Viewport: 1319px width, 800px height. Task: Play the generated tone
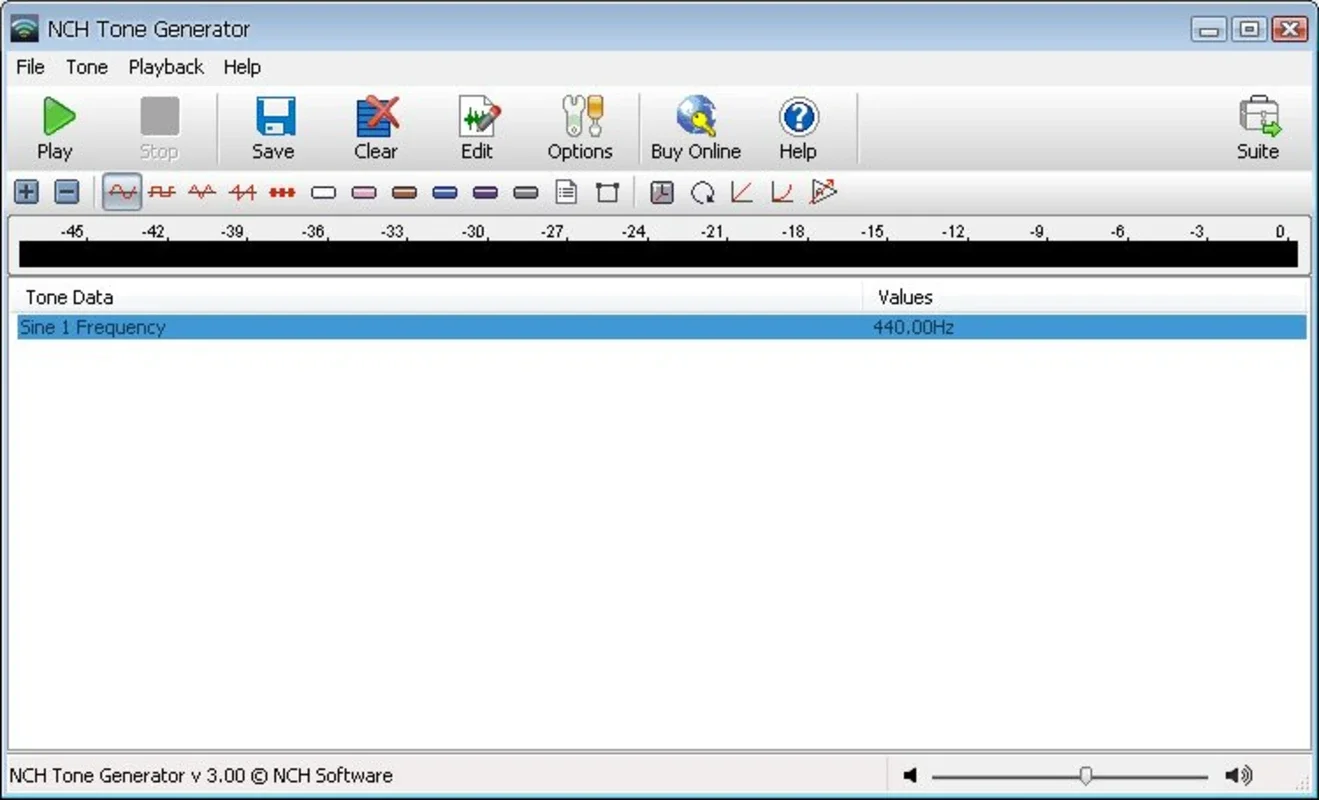pos(56,129)
